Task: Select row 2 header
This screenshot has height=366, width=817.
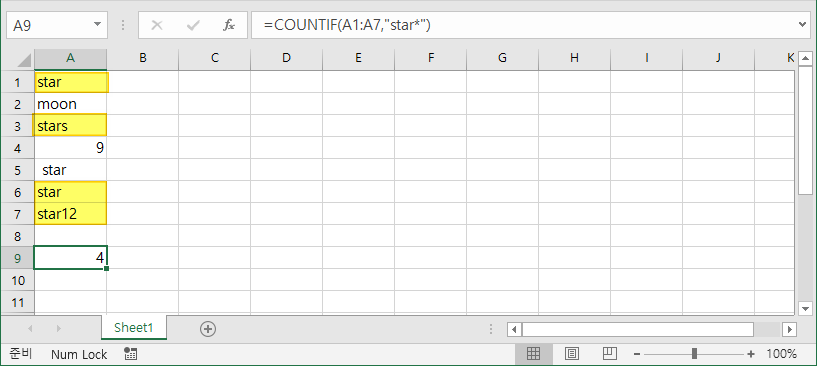Action: point(17,104)
